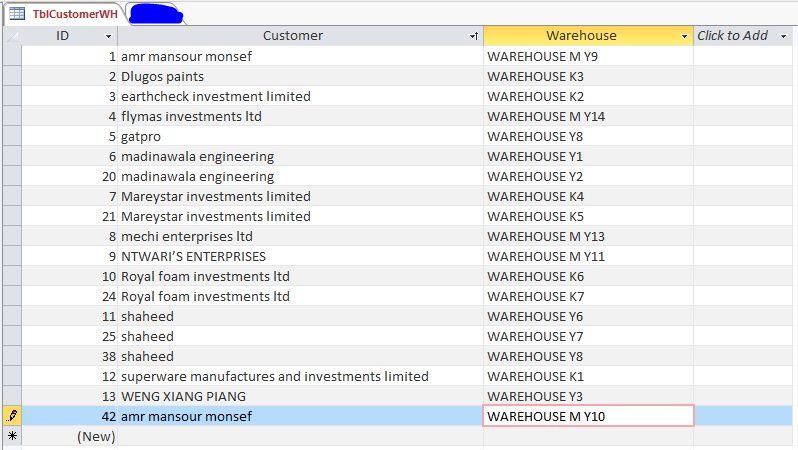The image size is (798, 450).
Task: Switch to the TblCustomerWH tab
Action: pyautogui.click(x=65, y=14)
